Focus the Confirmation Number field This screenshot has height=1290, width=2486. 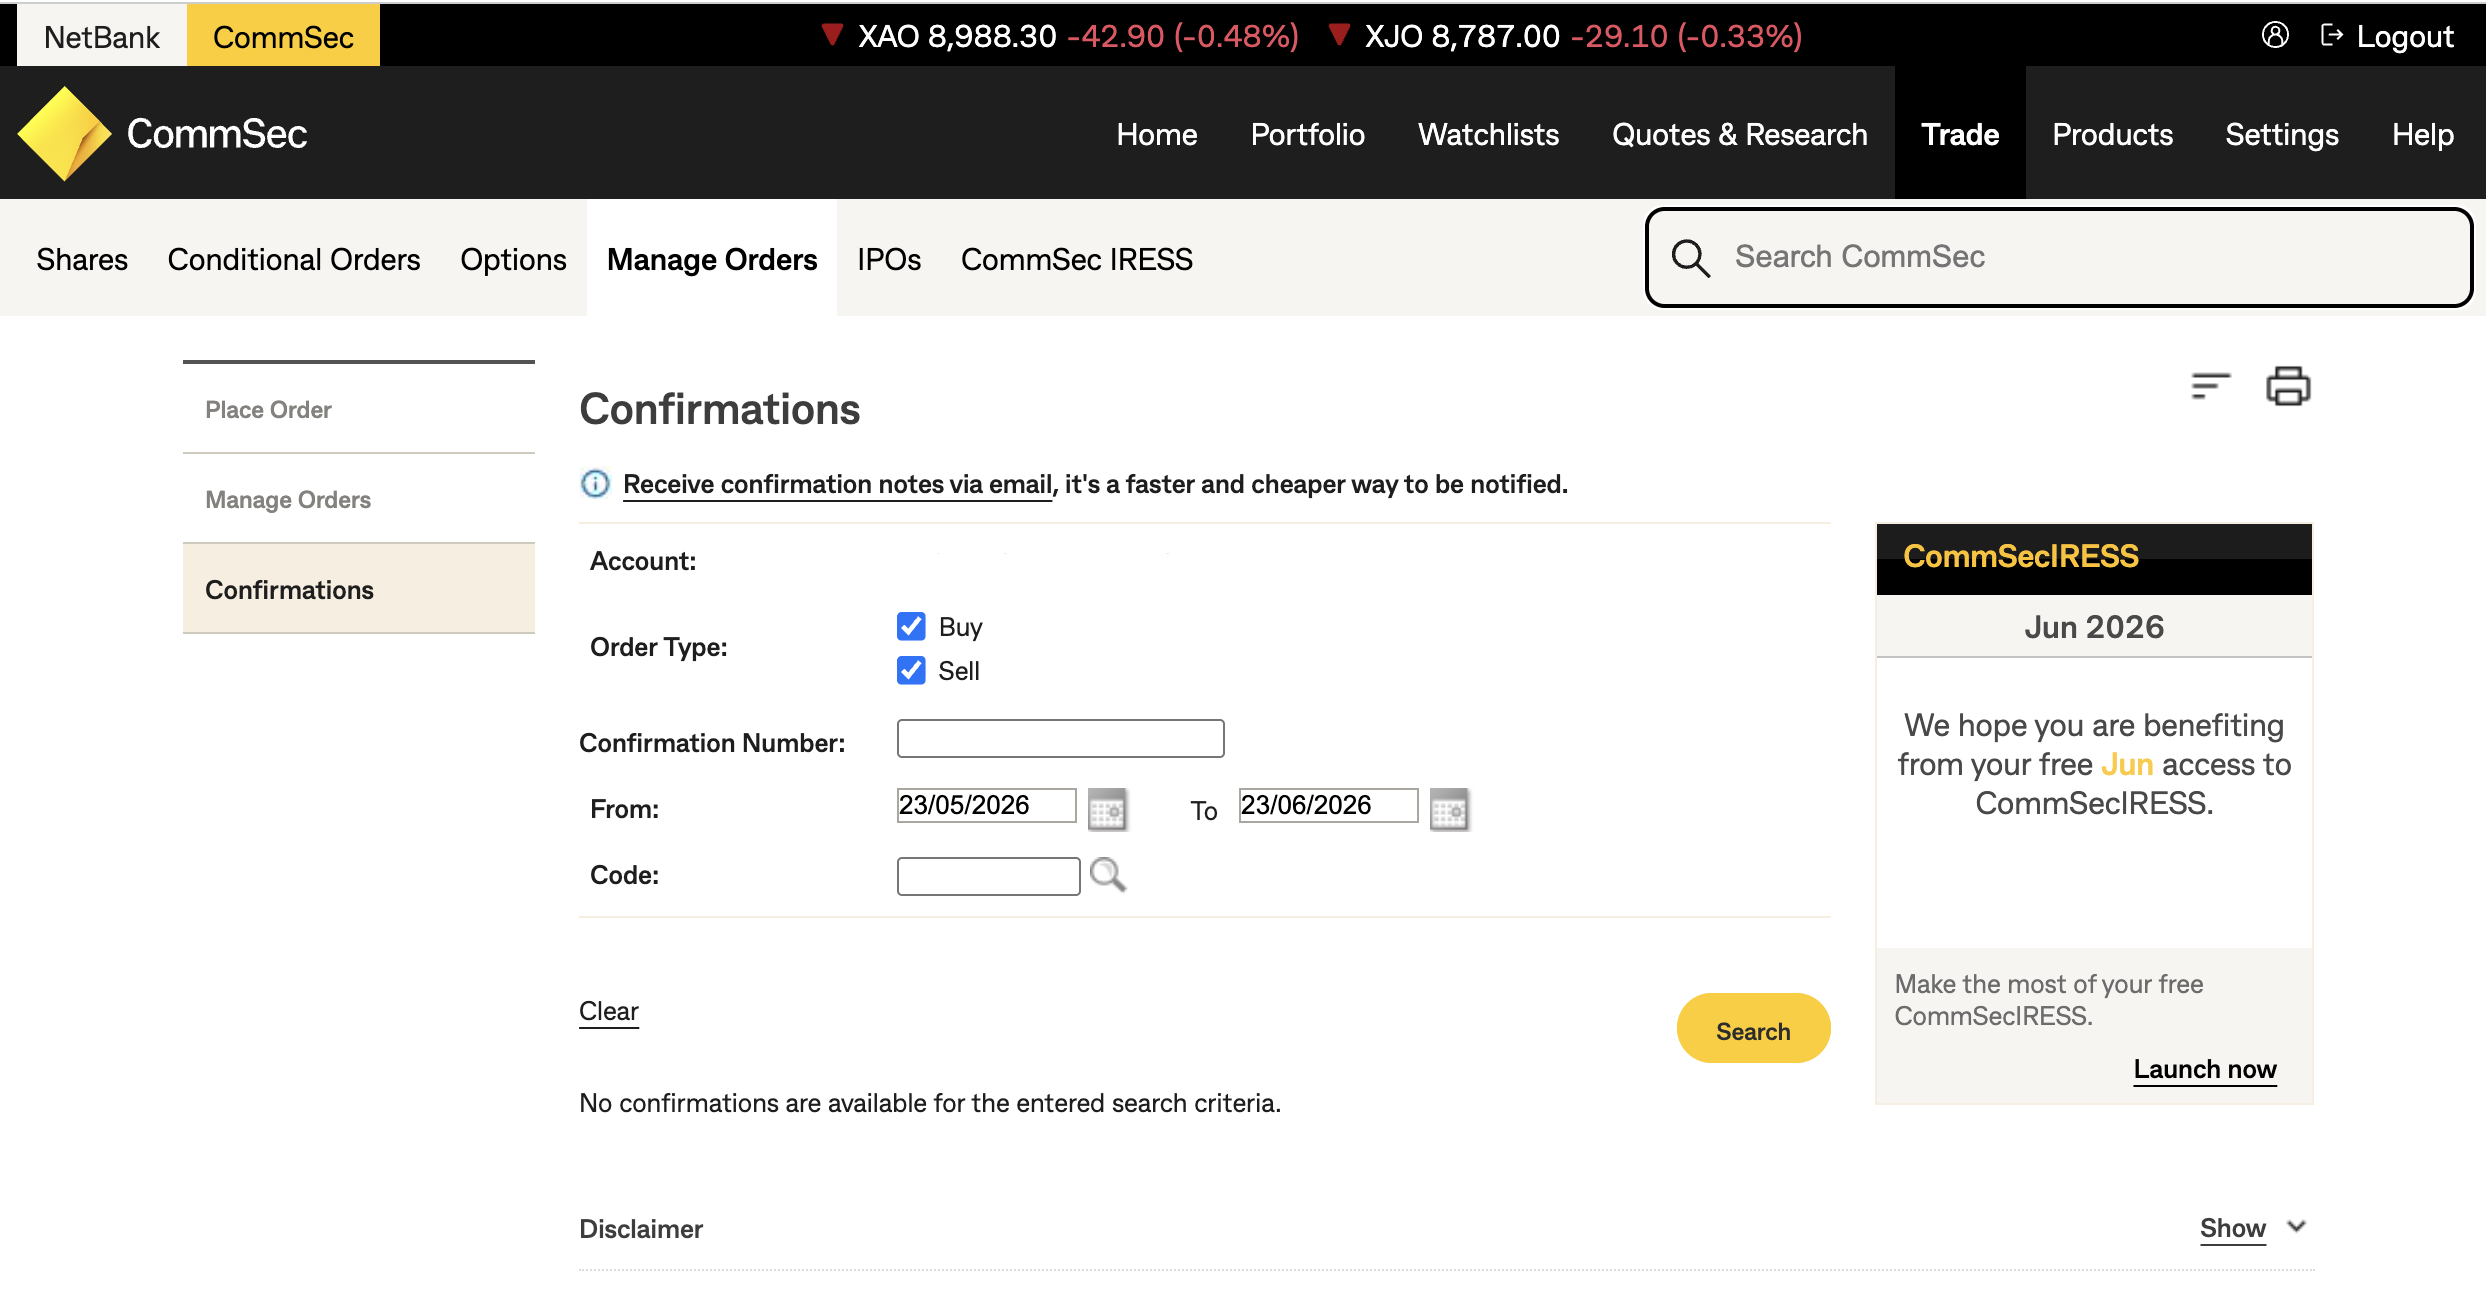pyautogui.click(x=1061, y=739)
